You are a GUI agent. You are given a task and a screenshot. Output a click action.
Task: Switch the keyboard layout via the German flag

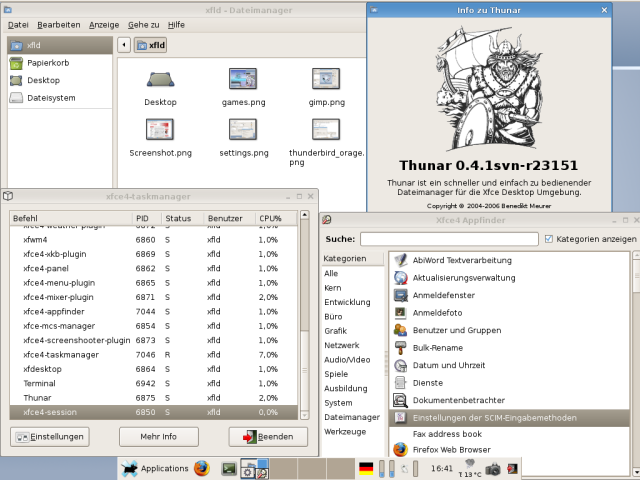[366, 469]
